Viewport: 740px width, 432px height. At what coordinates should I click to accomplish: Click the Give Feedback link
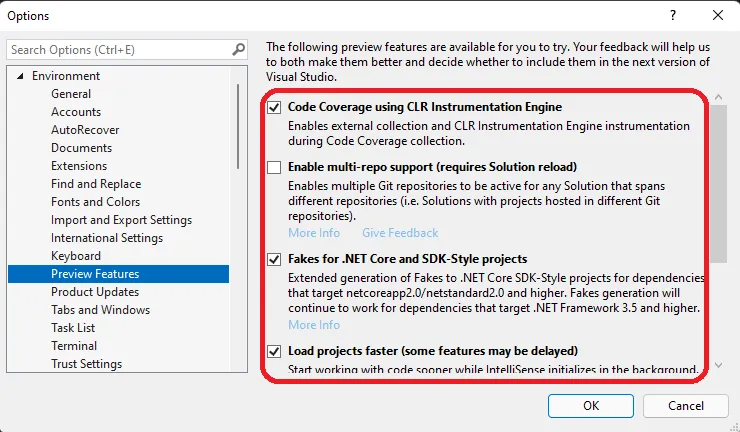[x=400, y=233]
